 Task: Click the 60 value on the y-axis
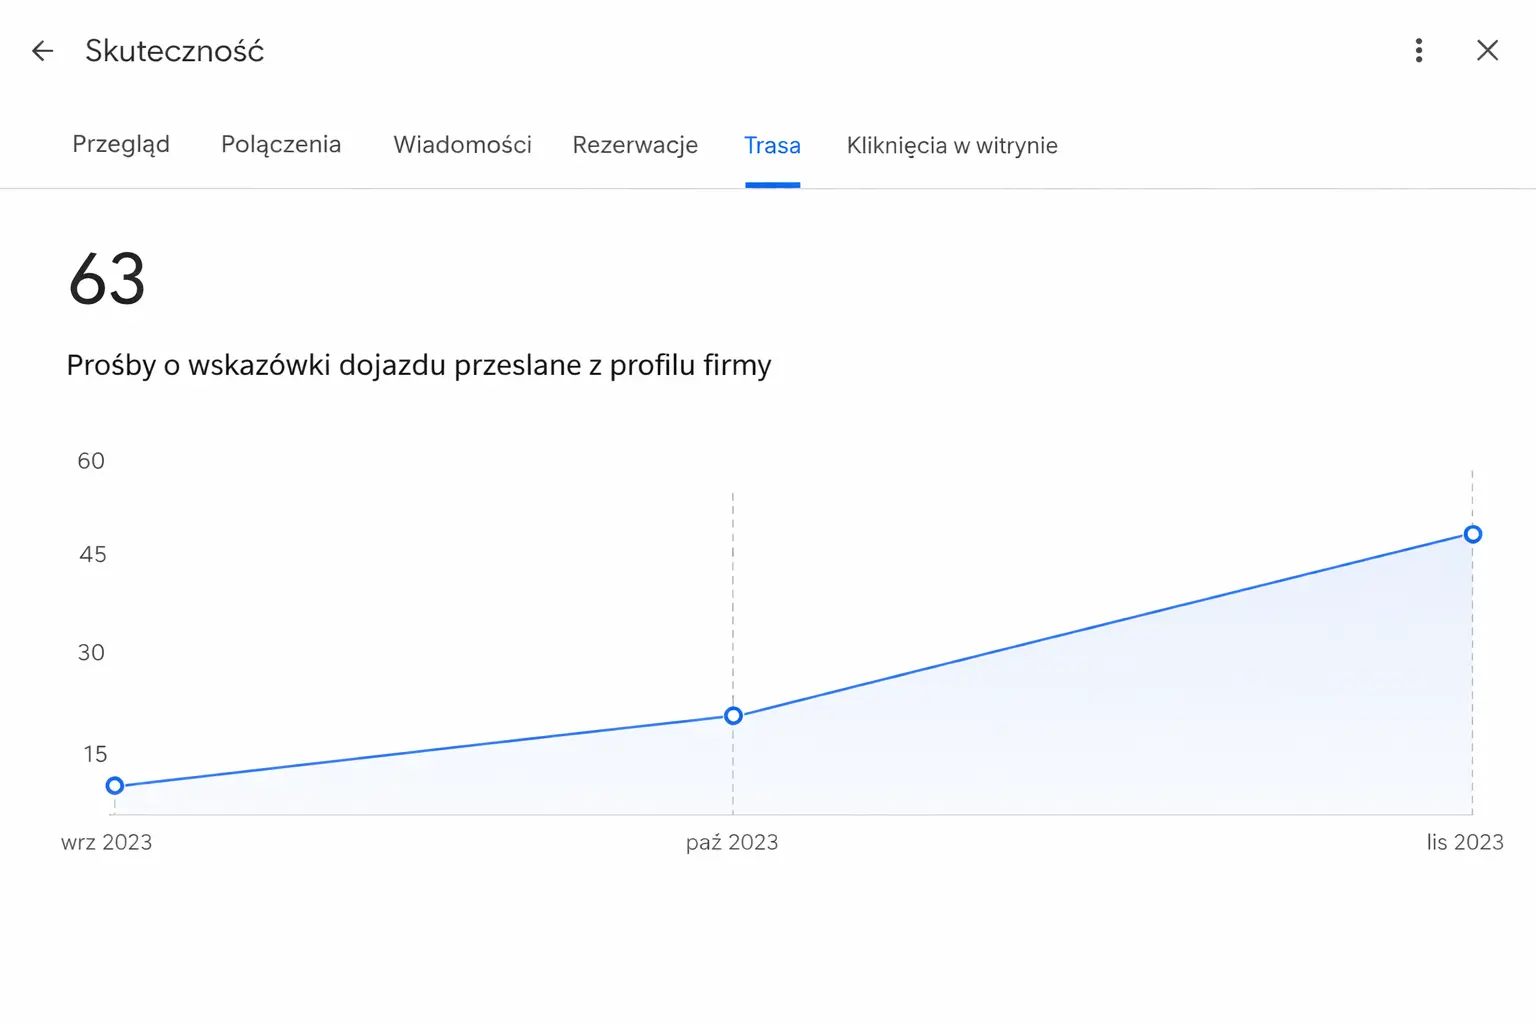pos(90,460)
